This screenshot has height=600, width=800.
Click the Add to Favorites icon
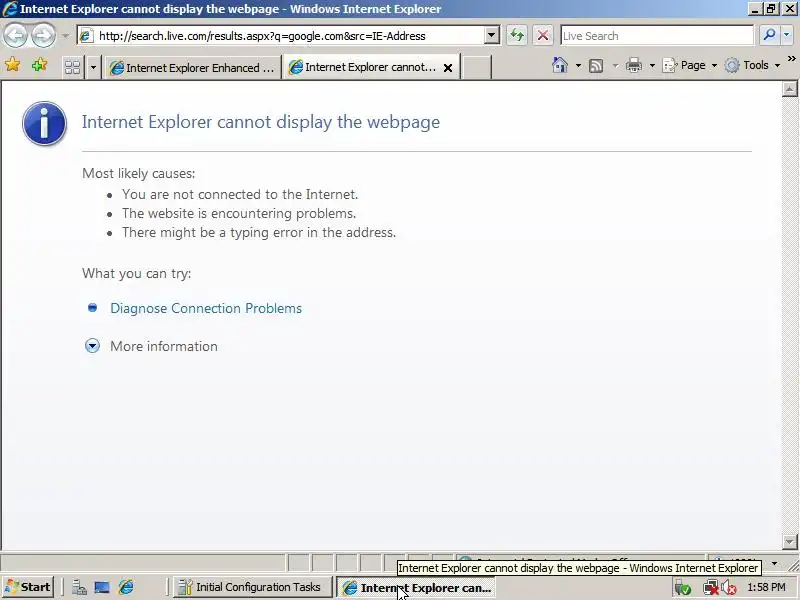click(39, 65)
